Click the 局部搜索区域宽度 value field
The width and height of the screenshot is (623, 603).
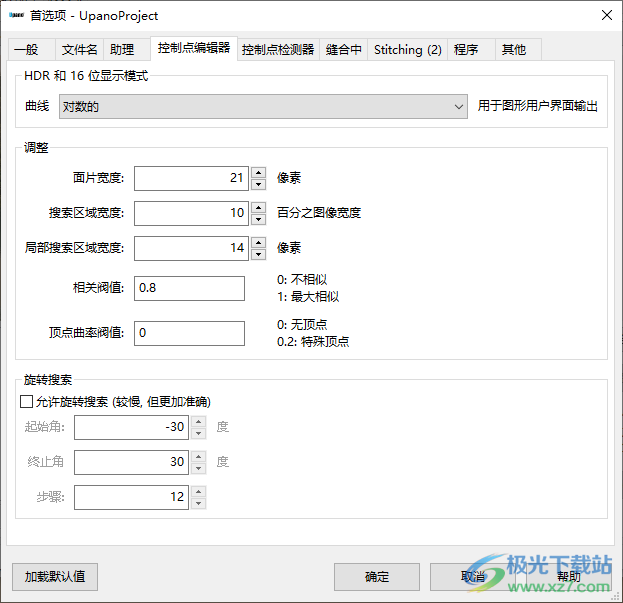[192, 248]
